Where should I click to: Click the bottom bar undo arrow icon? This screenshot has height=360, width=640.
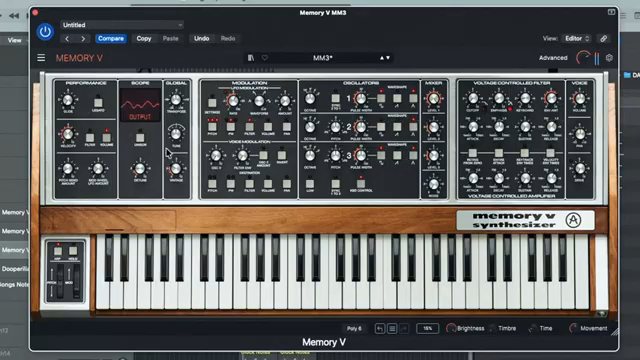click(x=380, y=329)
